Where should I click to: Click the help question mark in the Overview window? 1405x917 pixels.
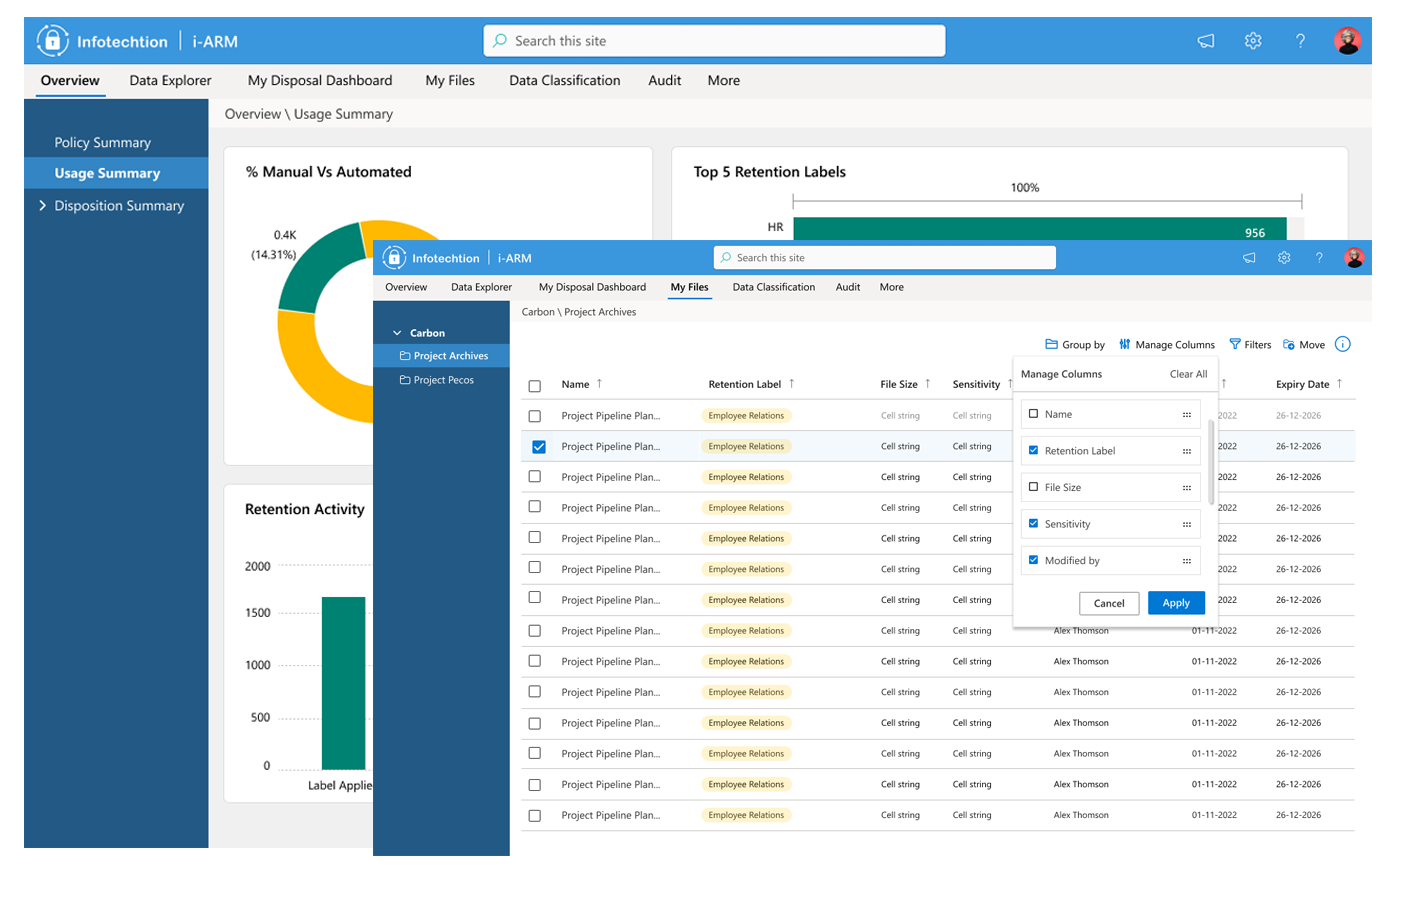[1300, 41]
